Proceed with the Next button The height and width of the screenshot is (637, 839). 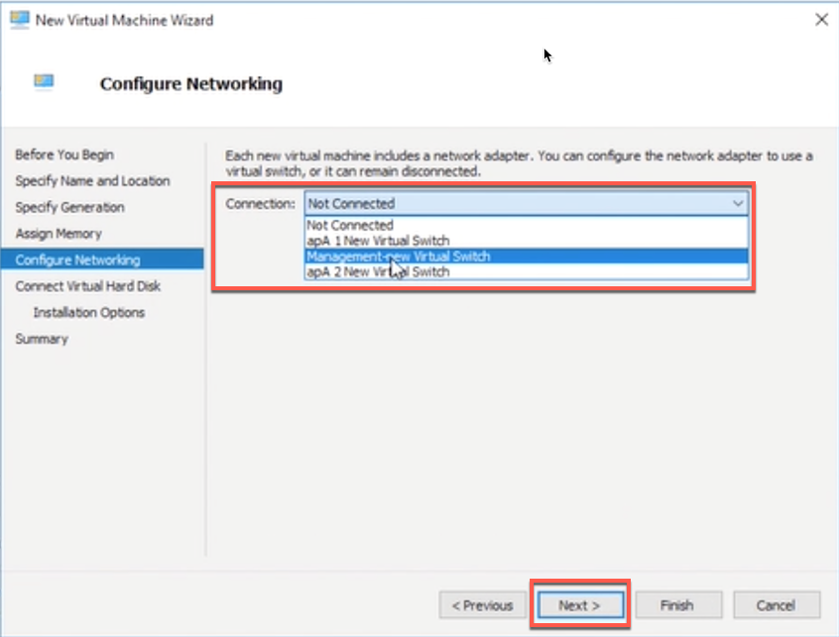[580, 605]
